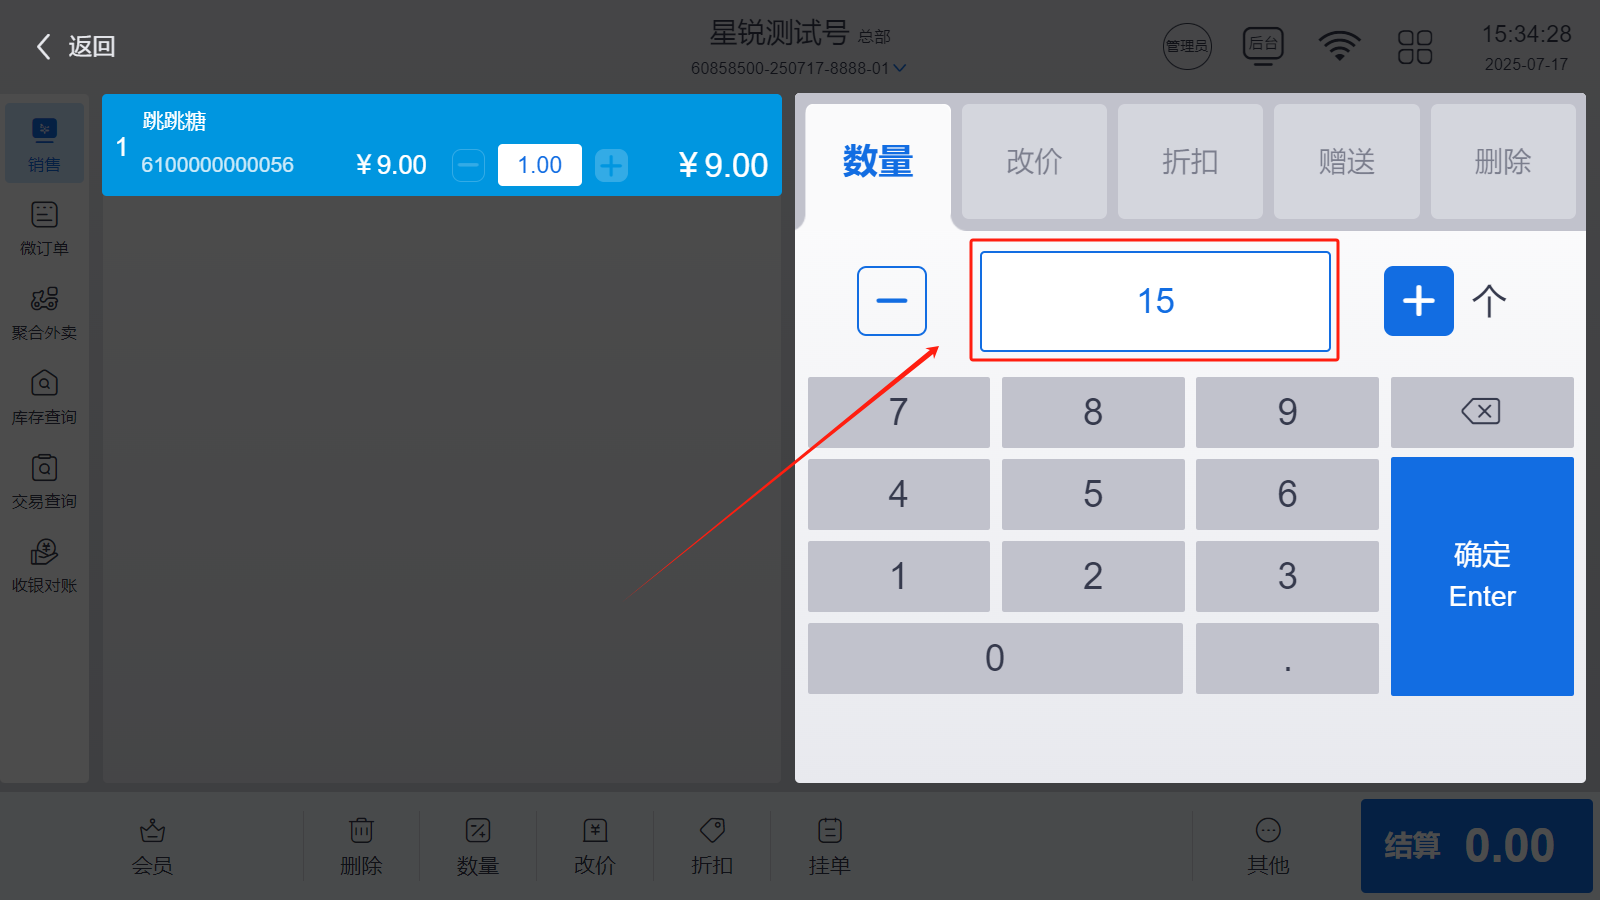
Task: Open the 微订单 sidebar icon
Action: point(44,215)
